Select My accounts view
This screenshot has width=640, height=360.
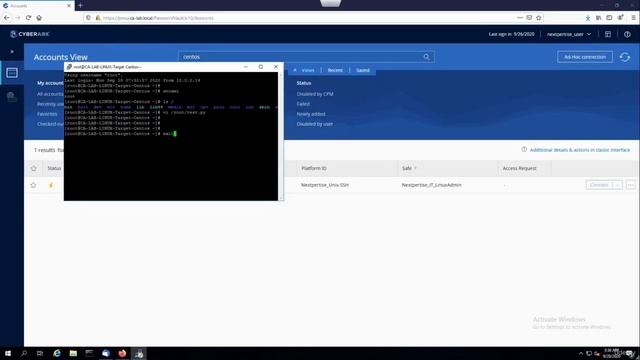pos(50,83)
